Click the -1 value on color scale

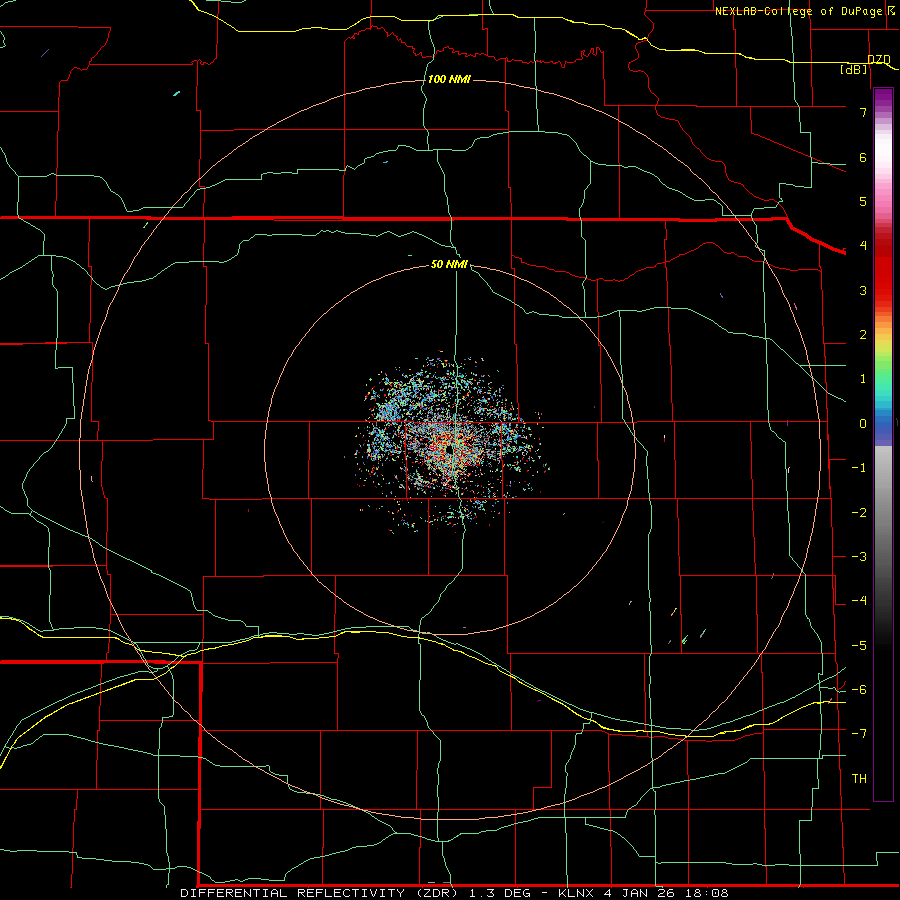pos(859,468)
